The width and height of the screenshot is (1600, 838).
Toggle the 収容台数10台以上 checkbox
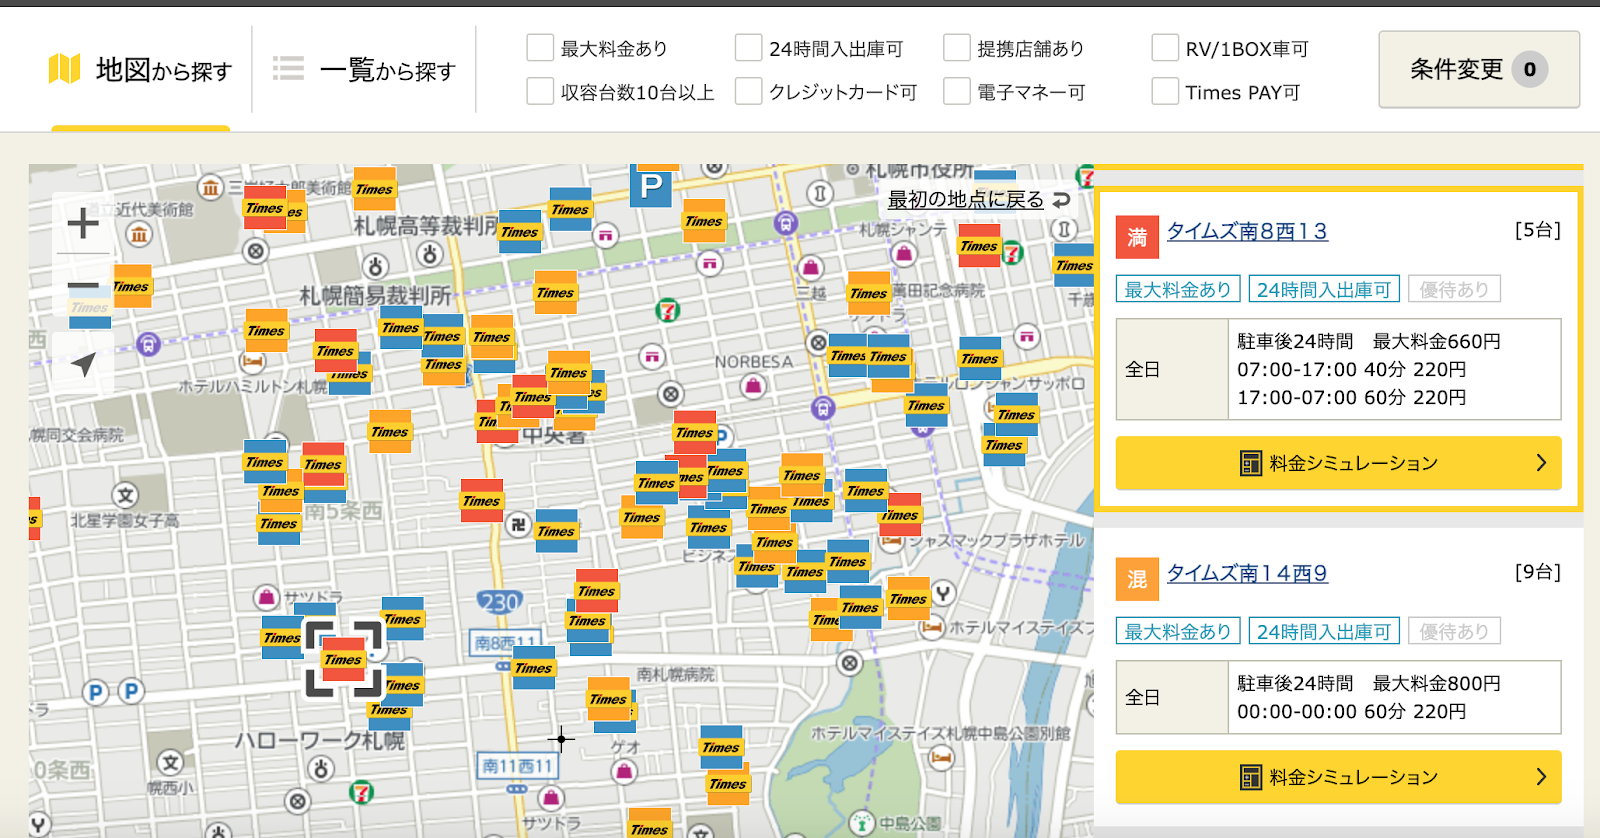[540, 92]
